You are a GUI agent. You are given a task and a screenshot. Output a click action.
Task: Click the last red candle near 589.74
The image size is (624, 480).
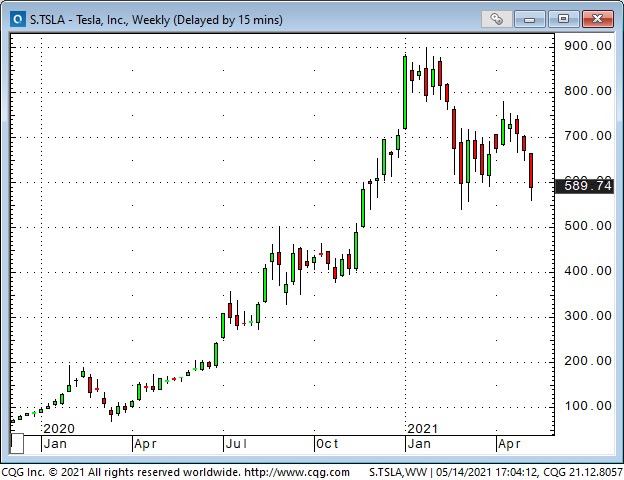pyautogui.click(x=531, y=170)
